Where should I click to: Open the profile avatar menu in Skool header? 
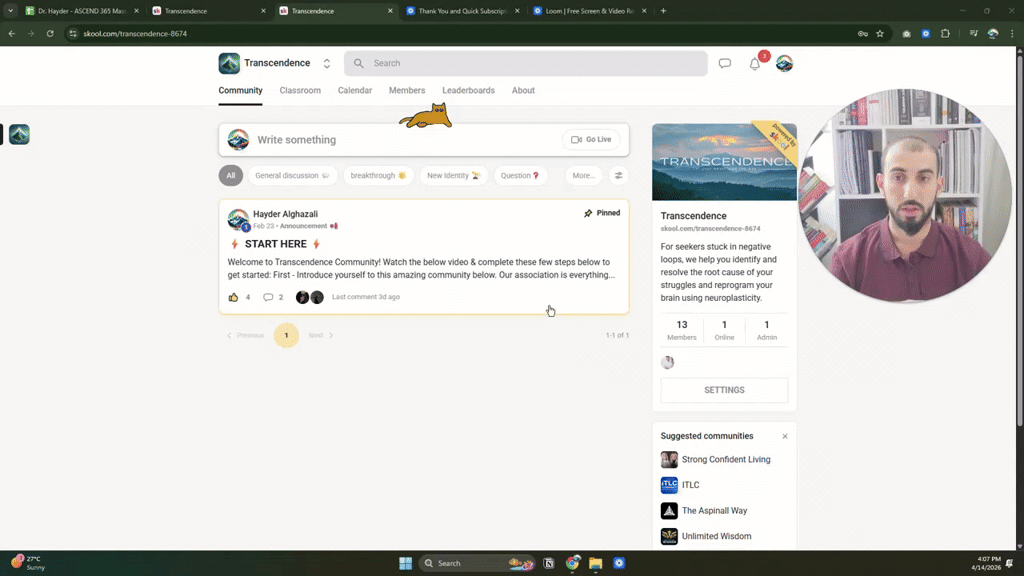tap(784, 63)
